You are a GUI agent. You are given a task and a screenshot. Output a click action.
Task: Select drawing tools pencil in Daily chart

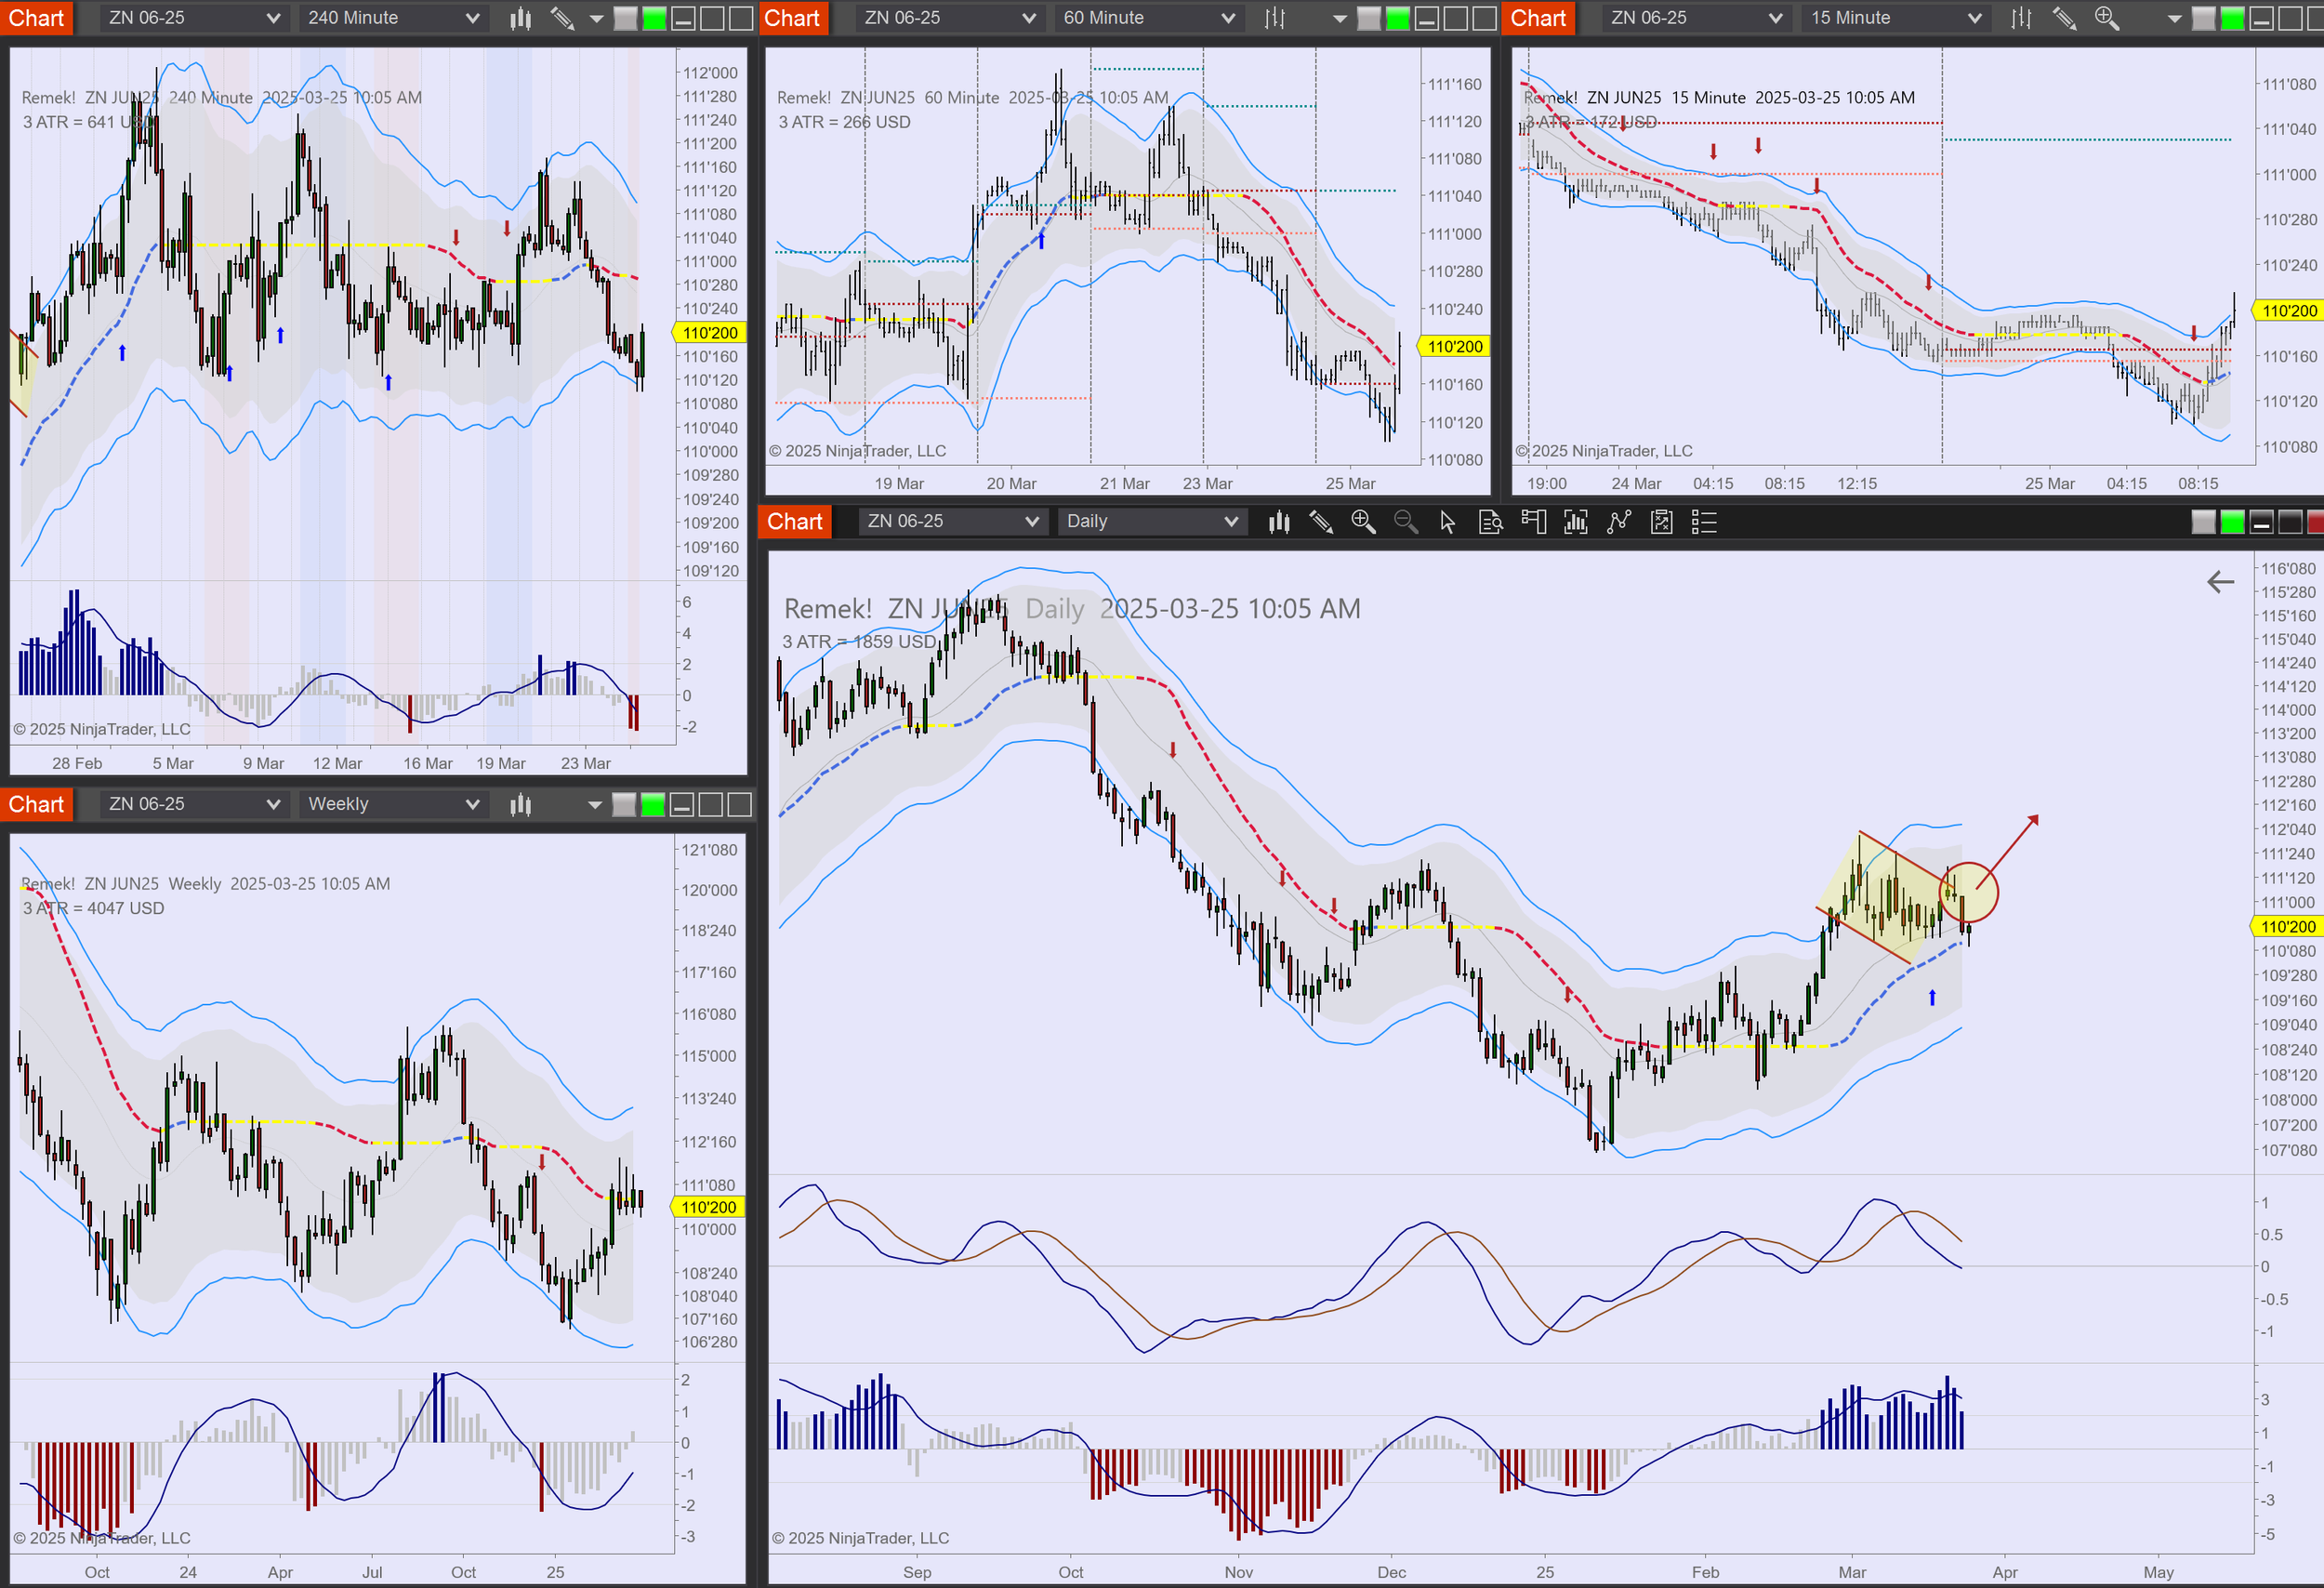click(1321, 522)
